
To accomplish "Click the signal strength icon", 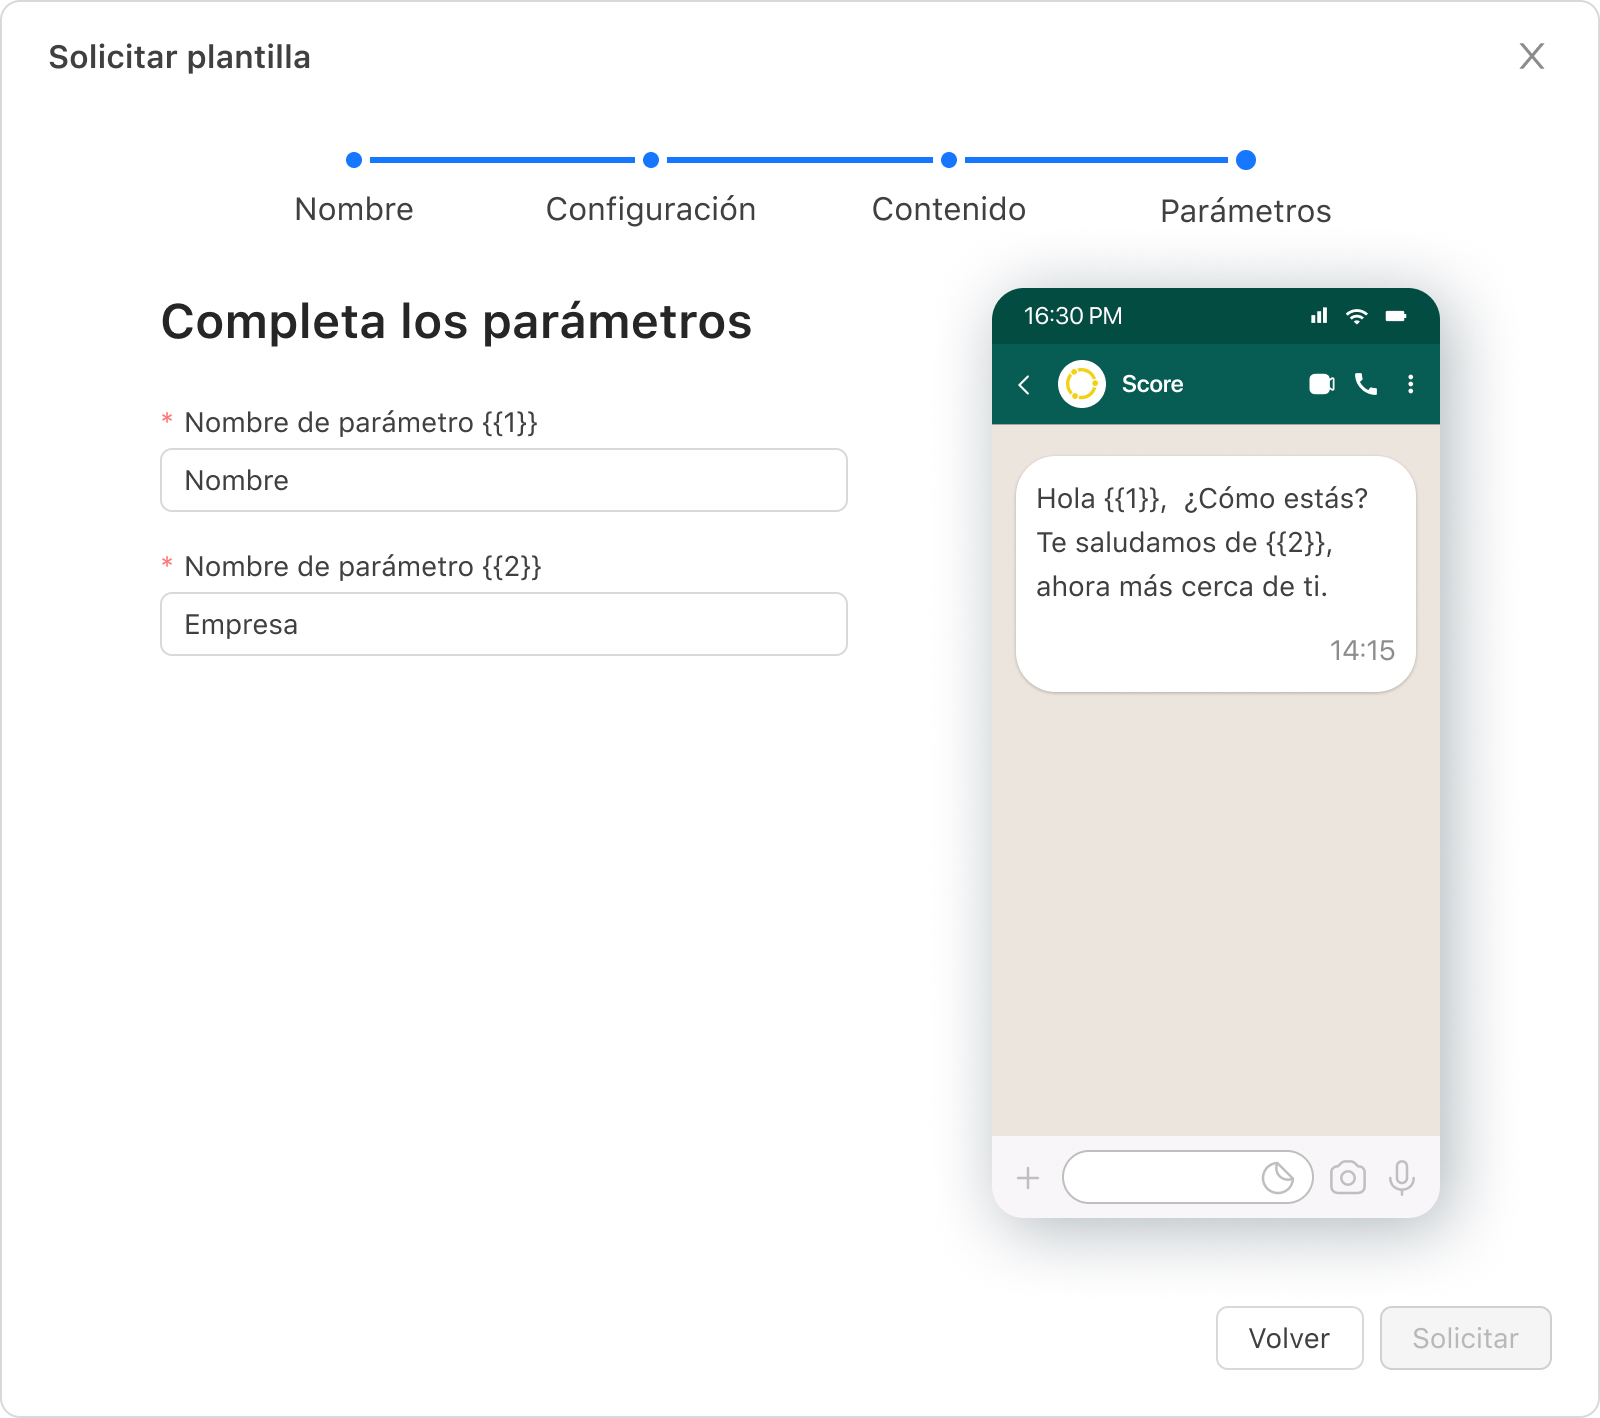I will [x=1320, y=316].
